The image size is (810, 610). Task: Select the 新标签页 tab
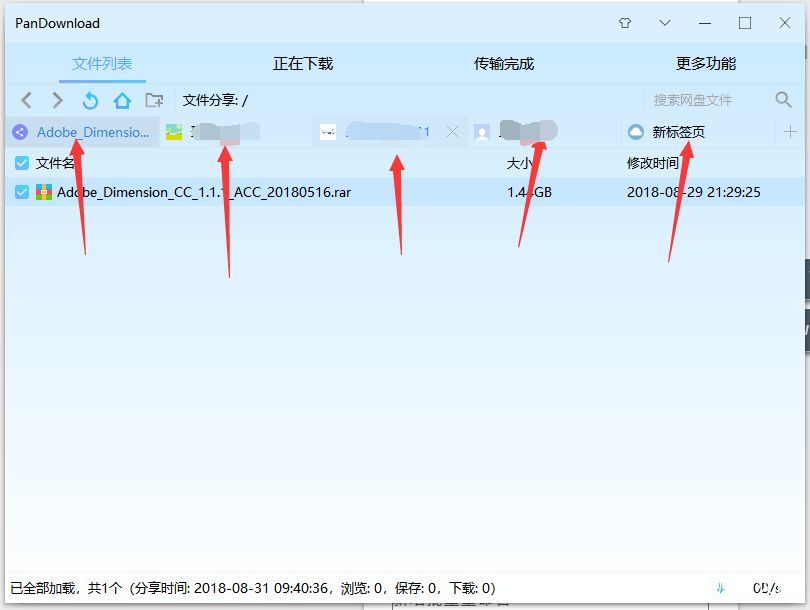pyautogui.click(x=698, y=132)
